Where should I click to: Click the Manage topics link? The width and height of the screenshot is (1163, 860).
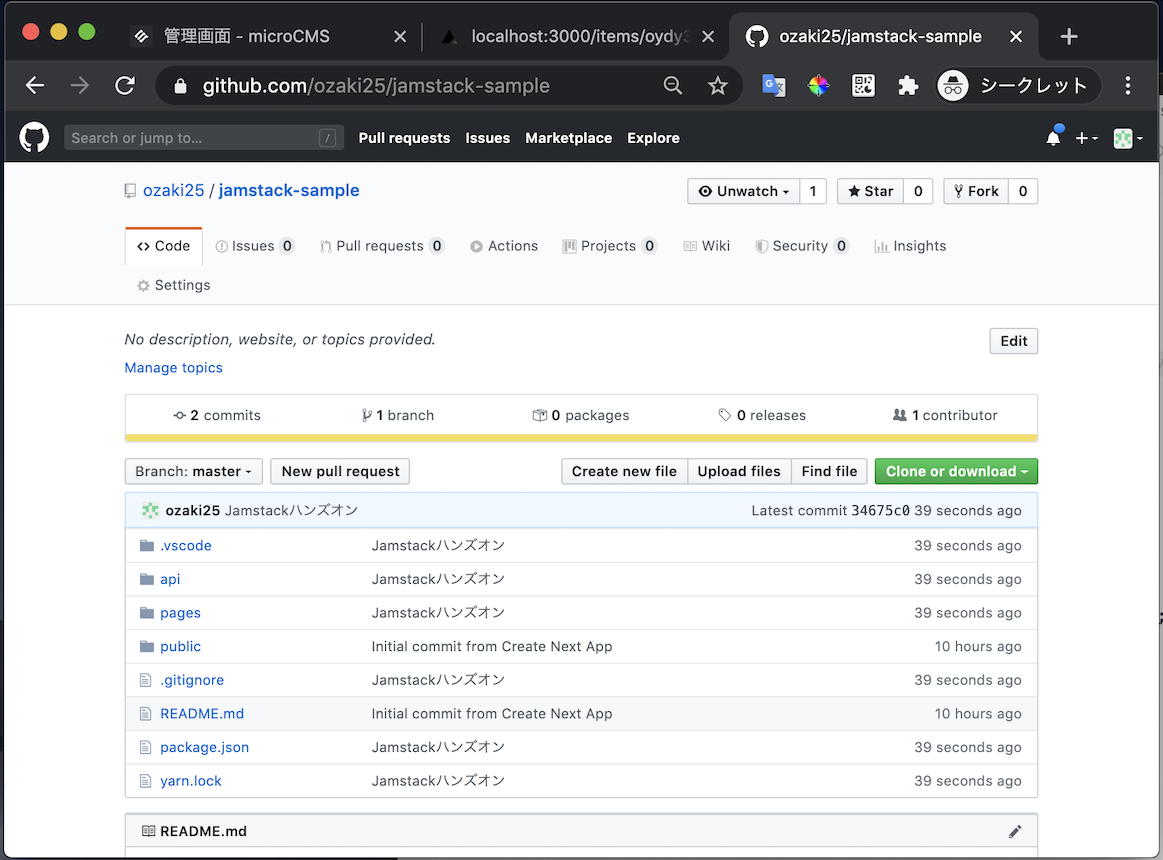pos(174,368)
